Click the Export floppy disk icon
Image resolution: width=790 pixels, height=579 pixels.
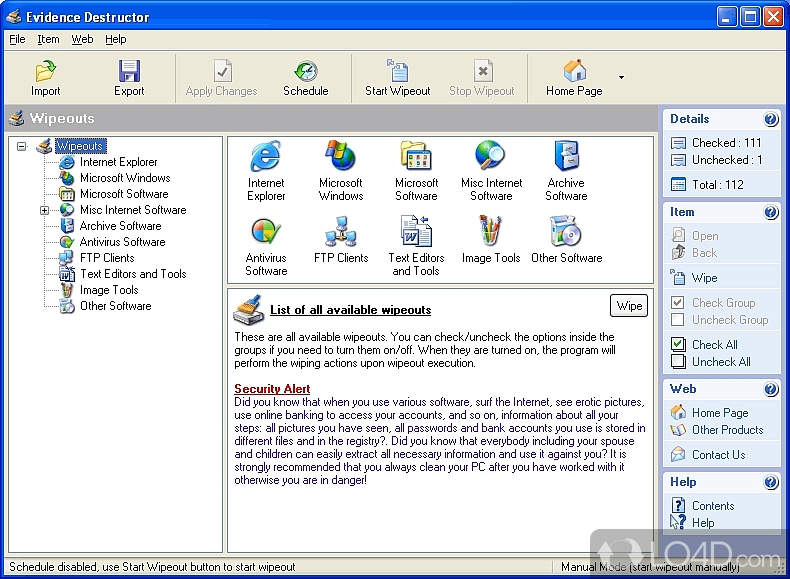coord(129,71)
